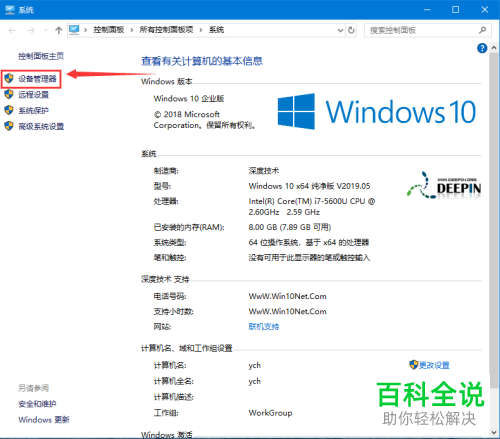This screenshot has height=439, width=500.
Task: Select 所有控制面板项 breadcrumb
Action: (166, 30)
